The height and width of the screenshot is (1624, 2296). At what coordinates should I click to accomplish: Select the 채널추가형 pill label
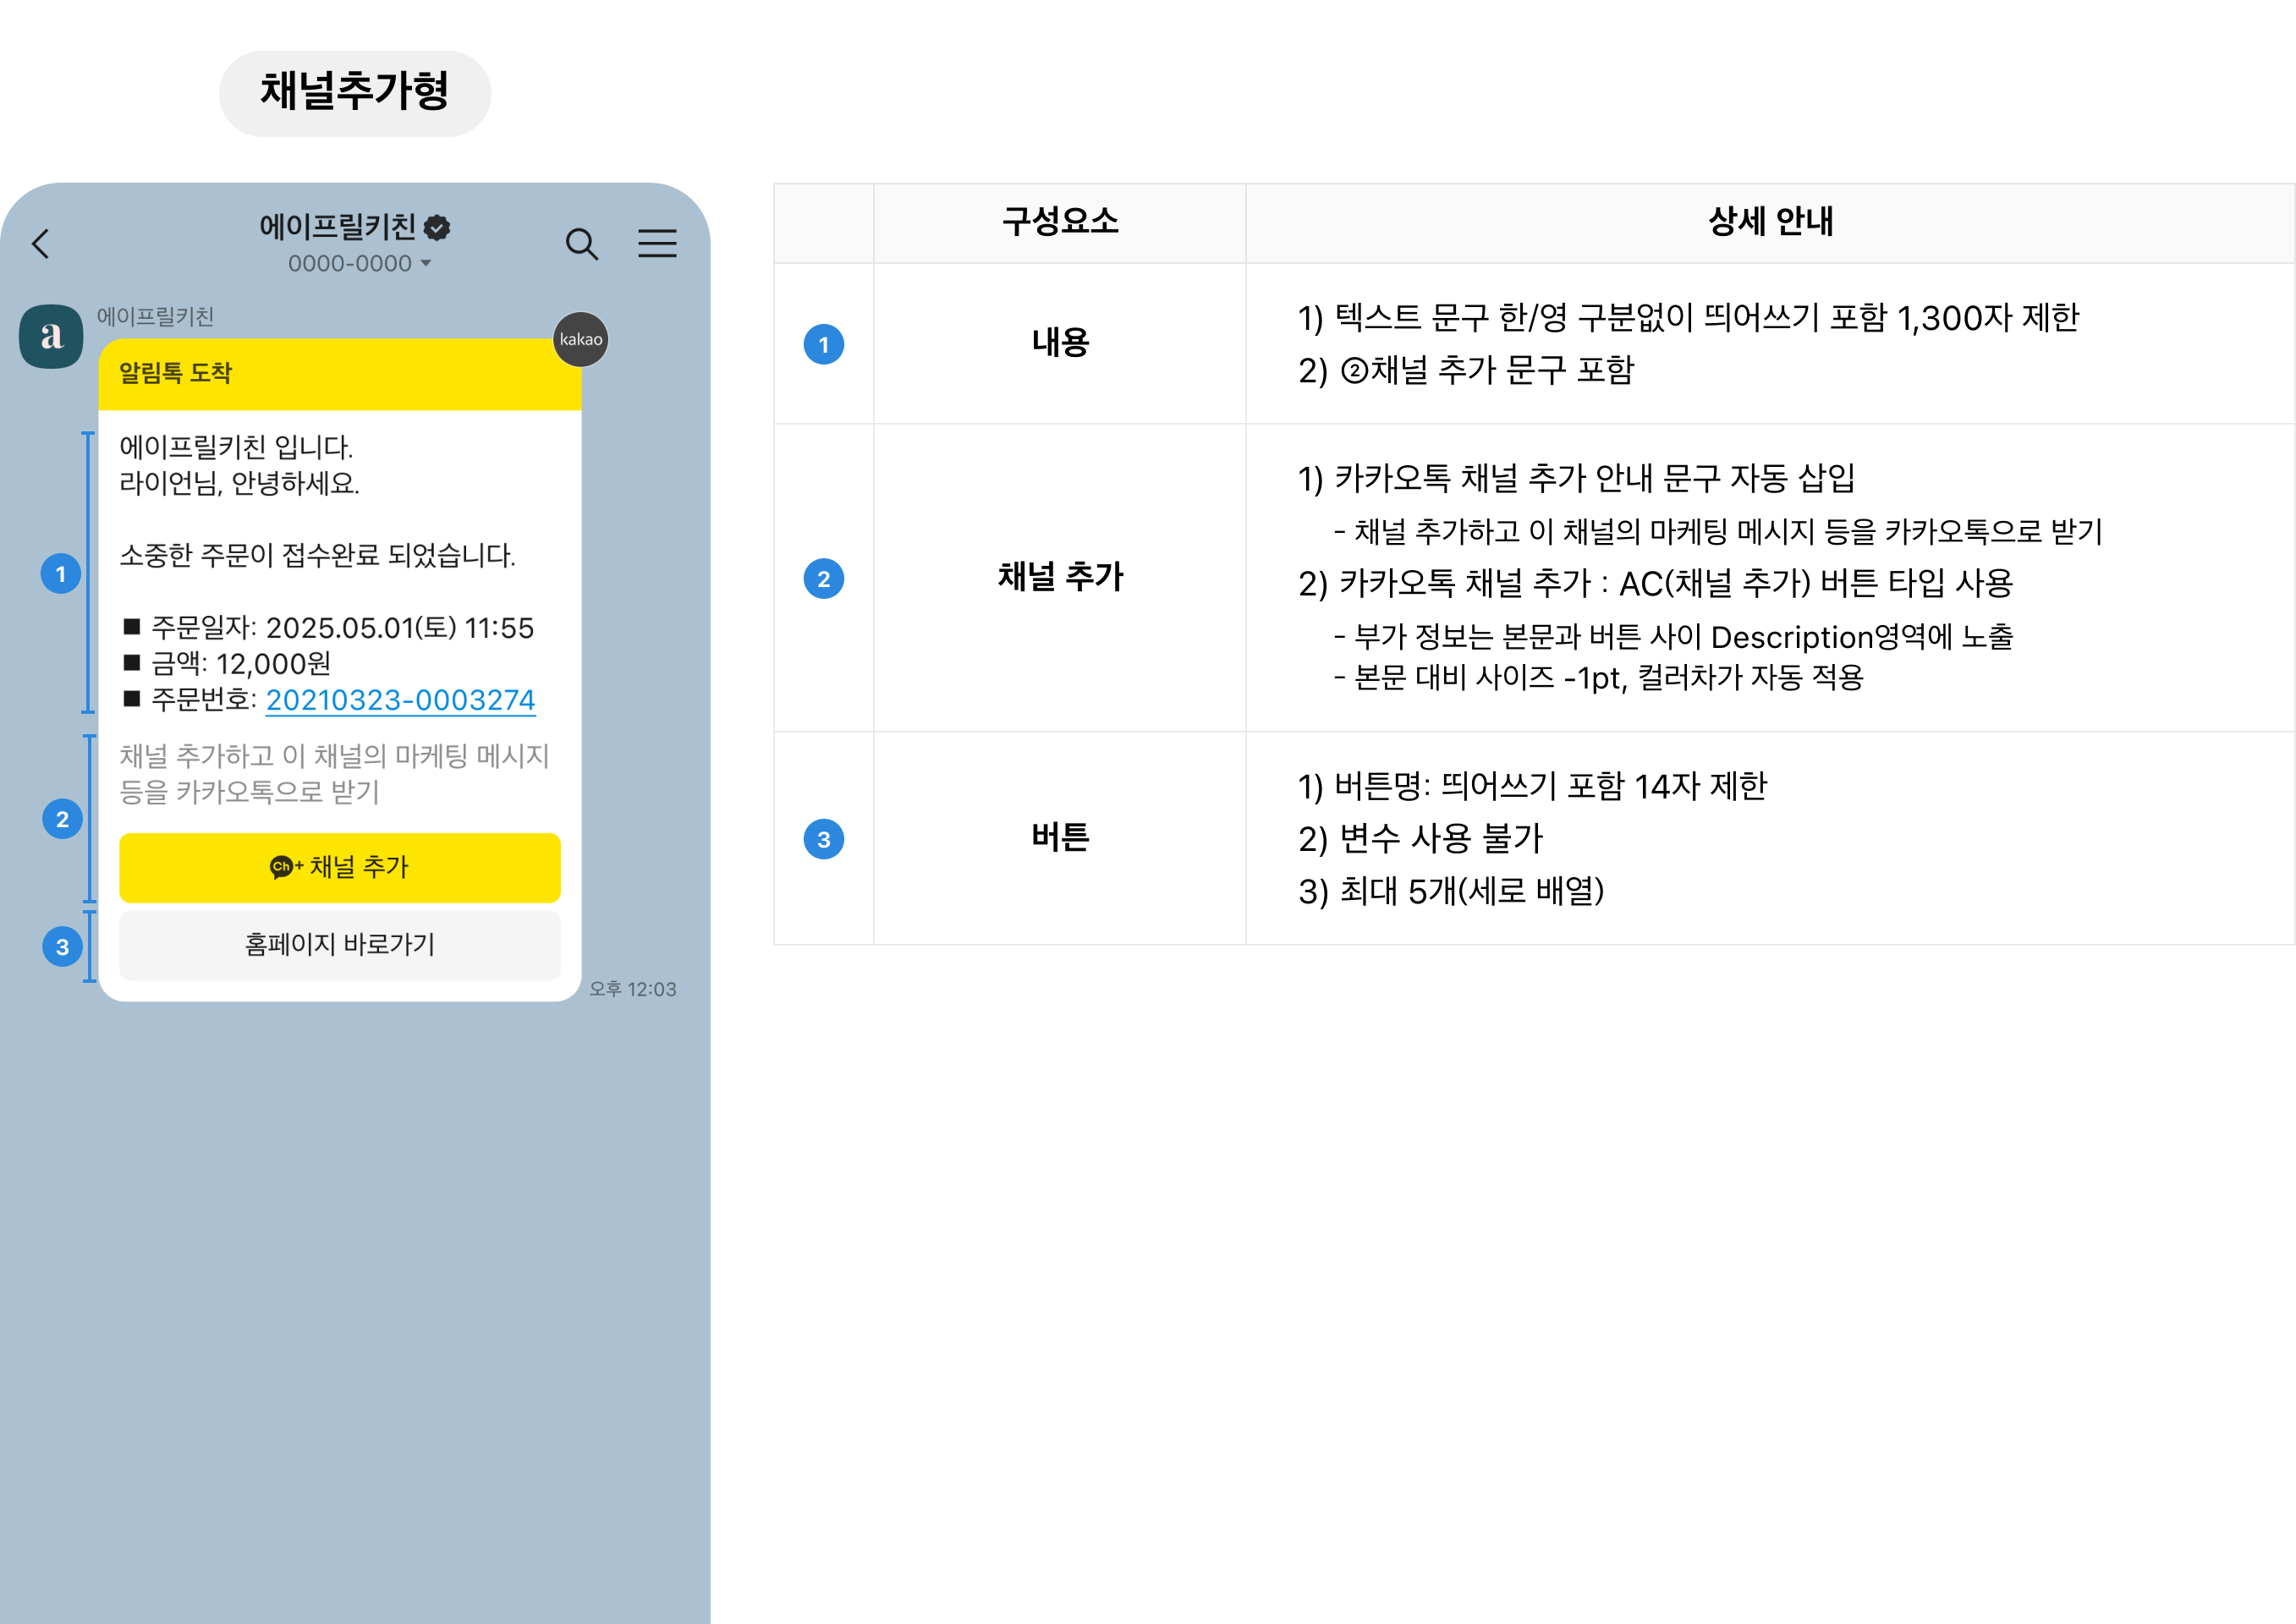[355, 92]
